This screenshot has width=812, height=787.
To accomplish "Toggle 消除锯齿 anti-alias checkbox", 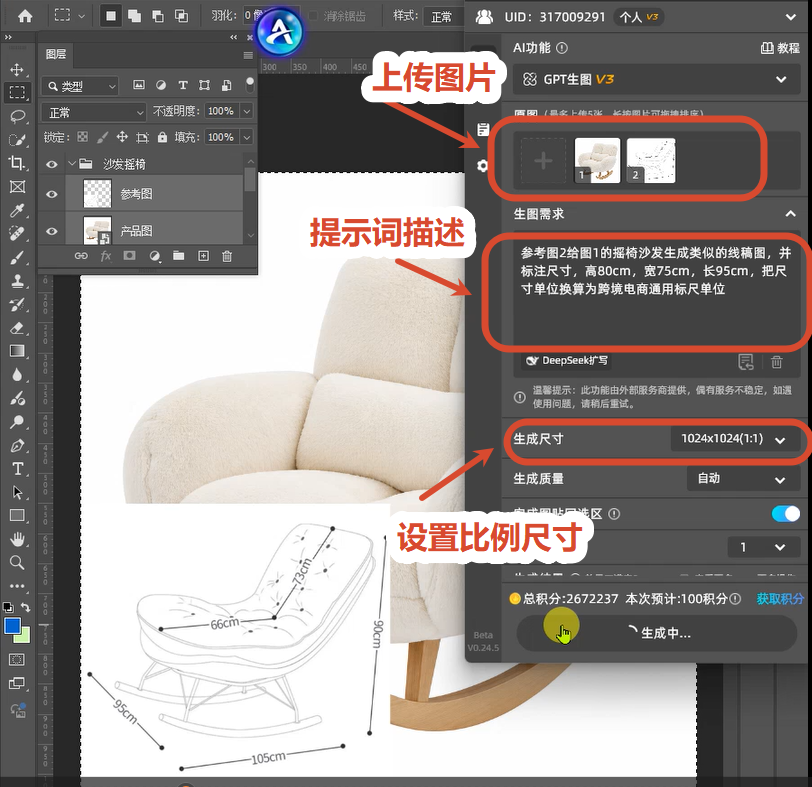I will click(x=313, y=16).
